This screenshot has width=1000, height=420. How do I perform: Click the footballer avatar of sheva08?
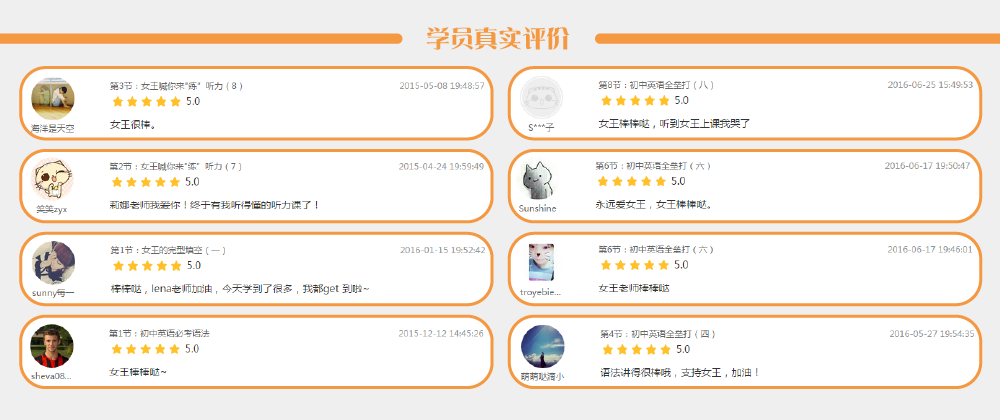click(x=52, y=346)
